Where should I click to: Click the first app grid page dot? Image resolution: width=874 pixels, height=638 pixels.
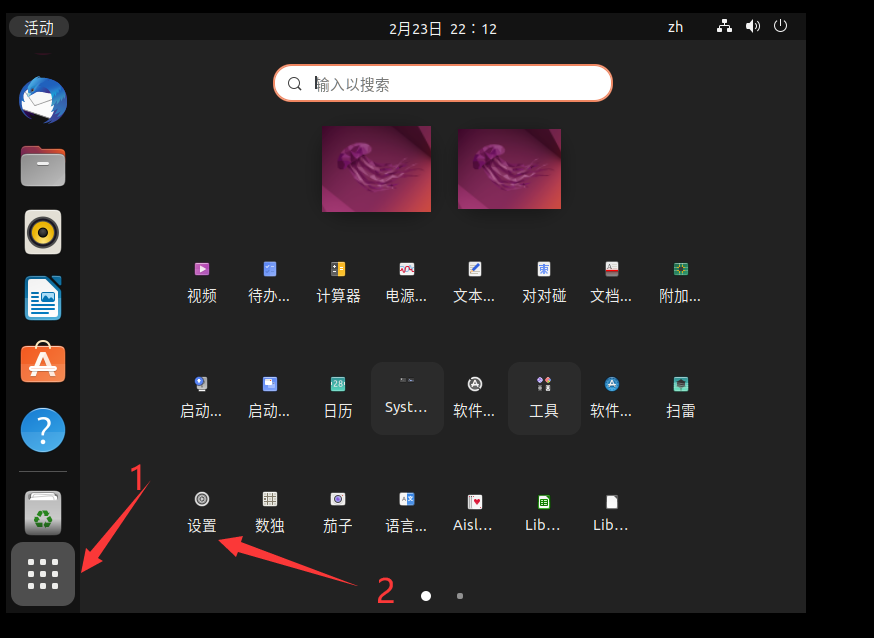click(x=426, y=596)
